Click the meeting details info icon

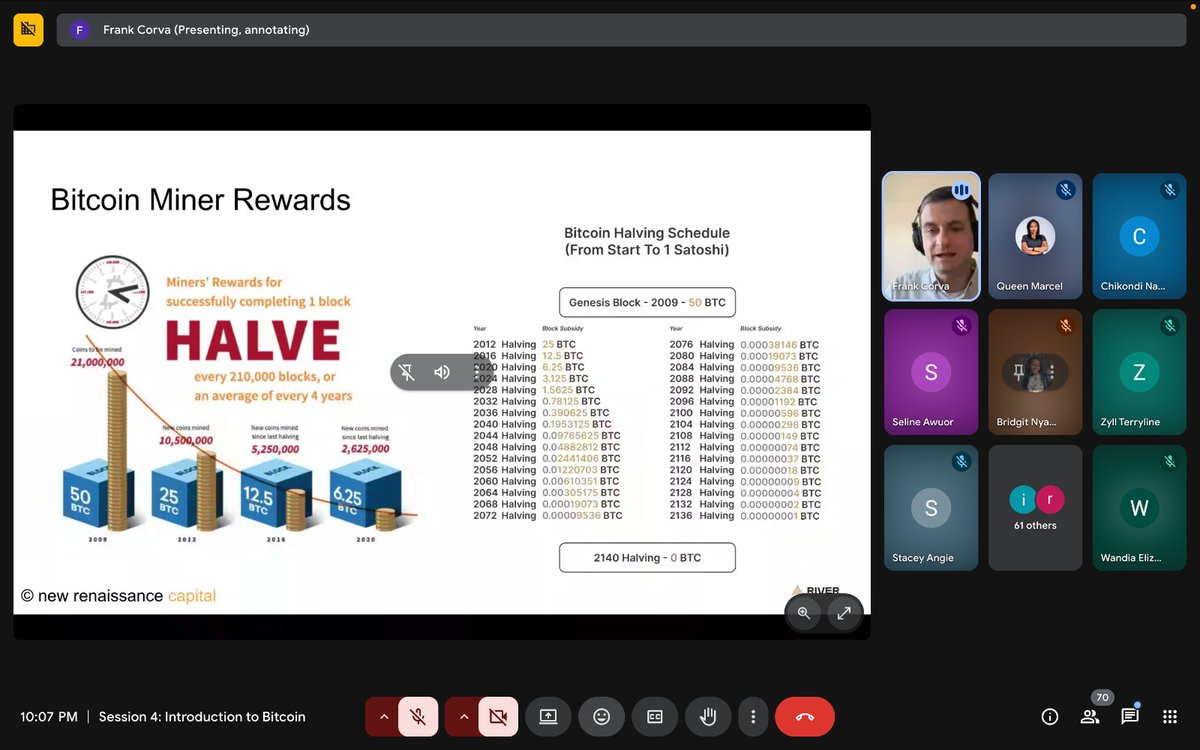pos(1049,716)
